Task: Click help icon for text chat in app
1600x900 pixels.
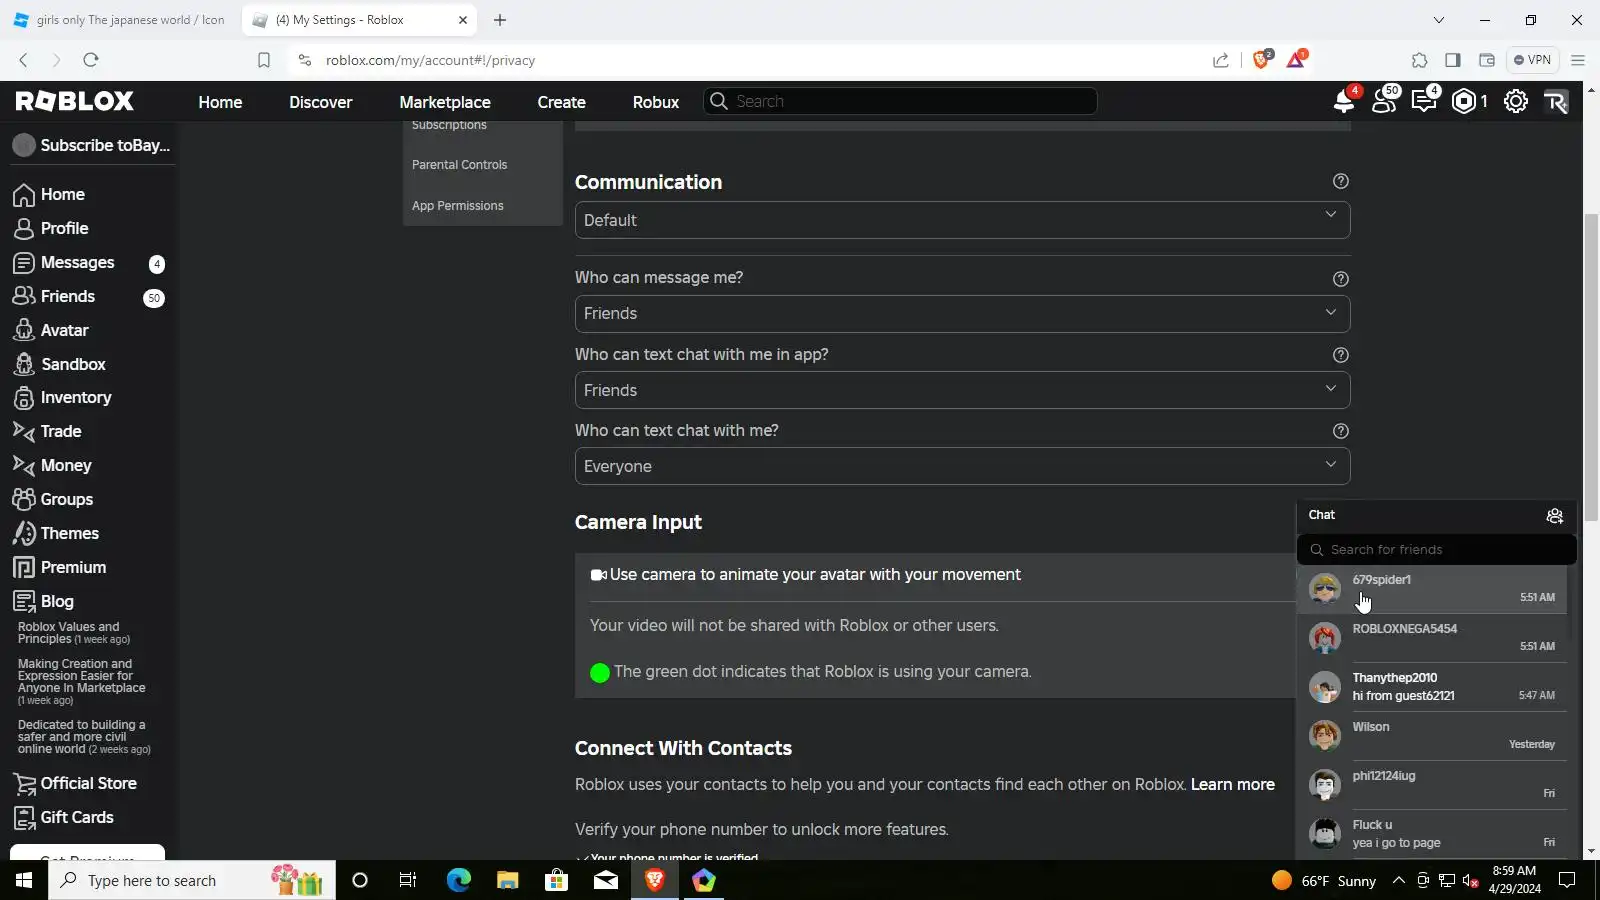Action: (1341, 355)
